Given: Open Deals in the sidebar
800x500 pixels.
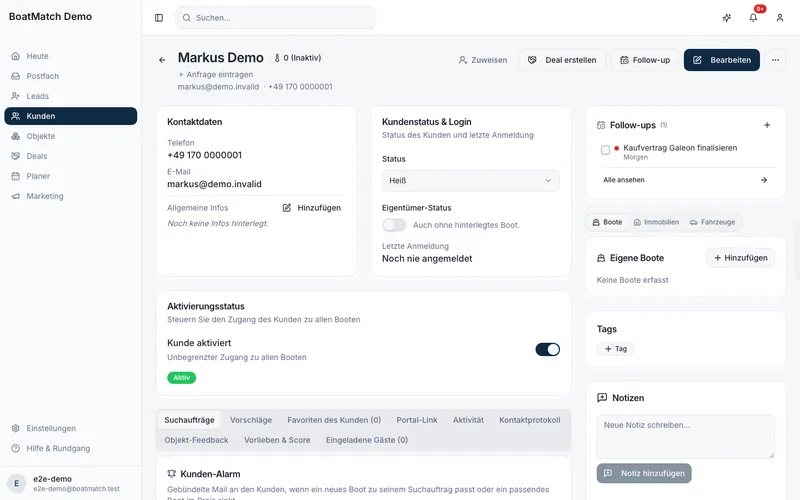Looking at the screenshot, I should point(71,156).
